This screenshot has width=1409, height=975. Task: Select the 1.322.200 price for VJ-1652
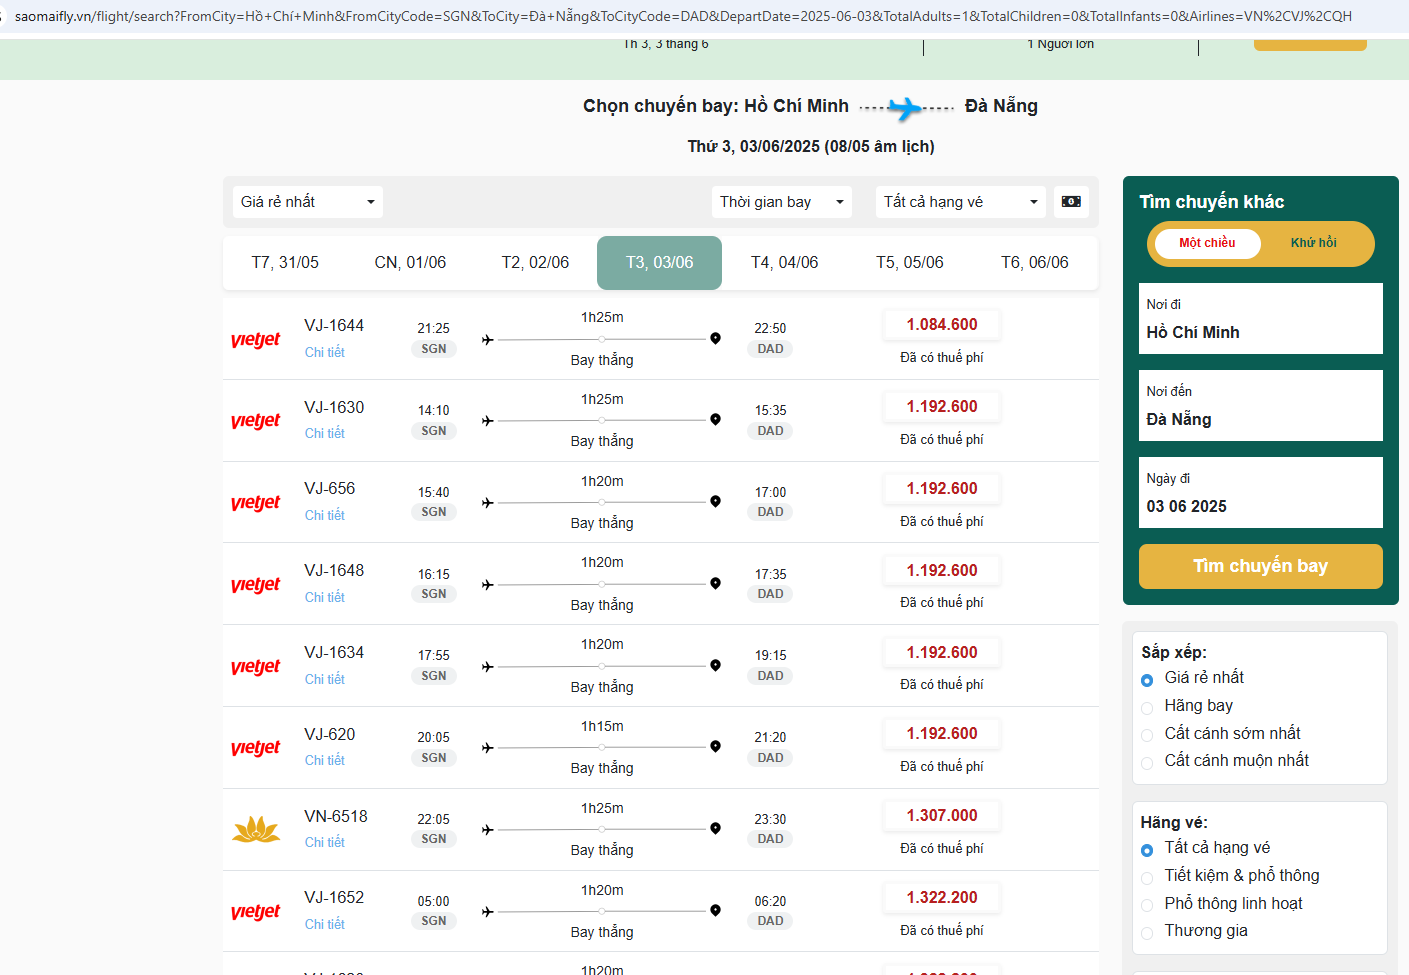coord(942,898)
